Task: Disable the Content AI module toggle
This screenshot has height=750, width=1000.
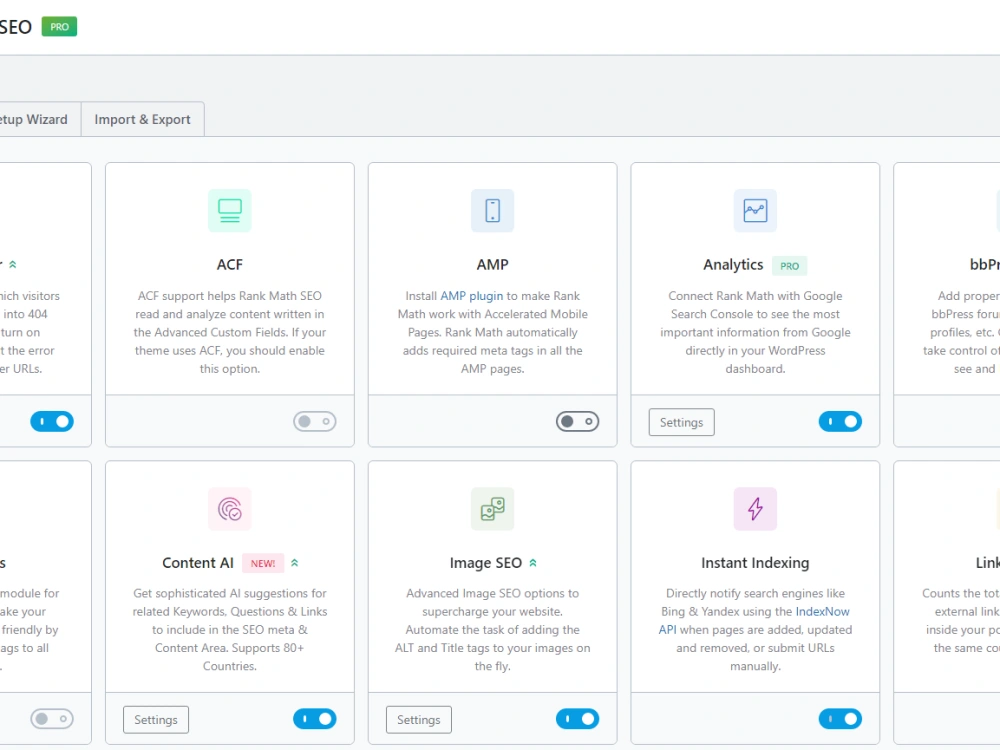Action: point(314,719)
